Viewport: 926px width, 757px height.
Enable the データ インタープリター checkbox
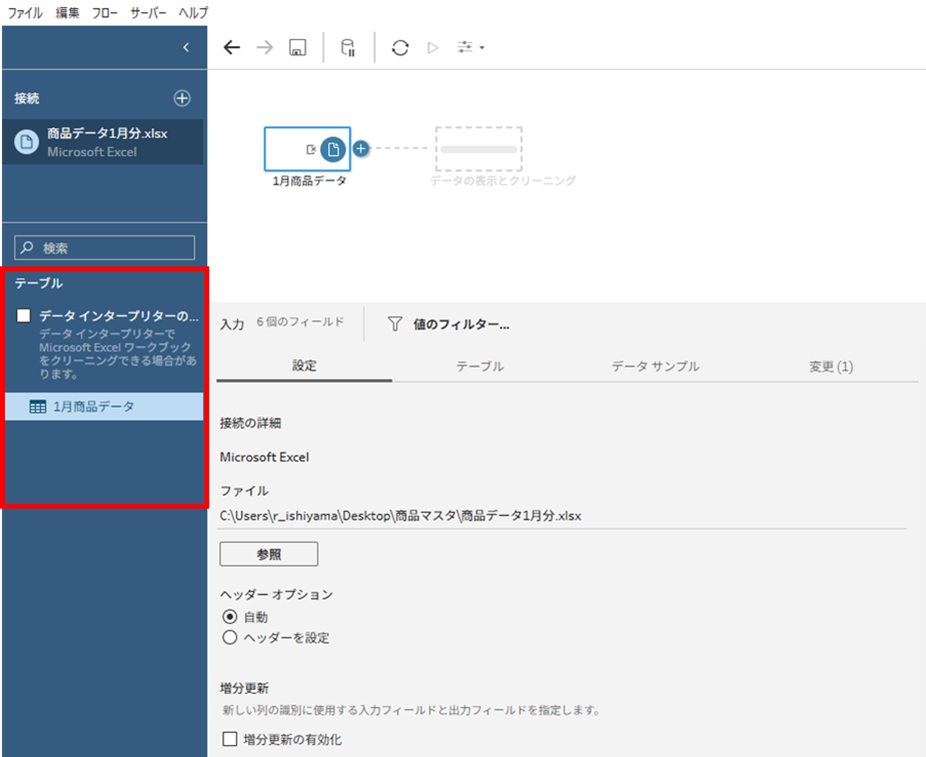[24, 316]
